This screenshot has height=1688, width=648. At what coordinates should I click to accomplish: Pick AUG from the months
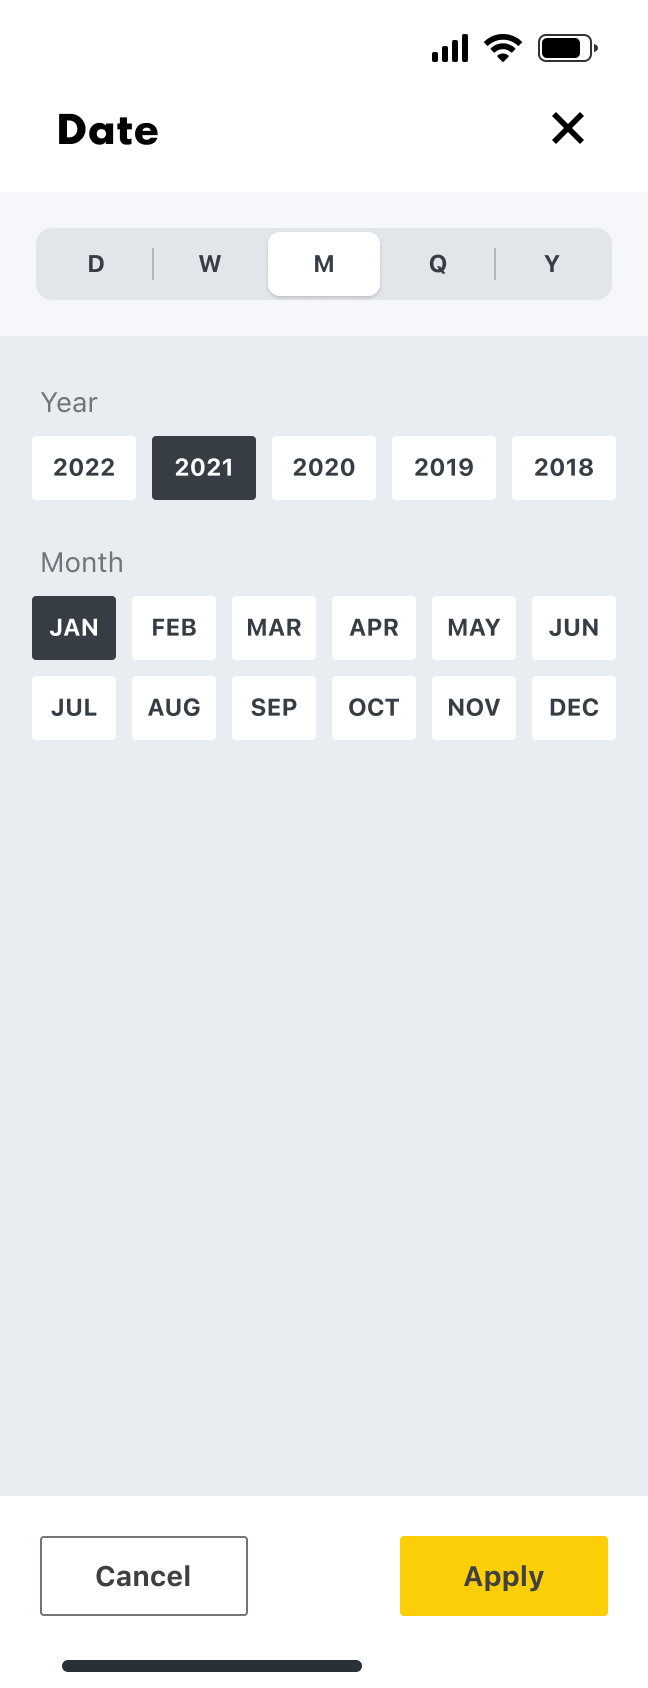pyautogui.click(x=174, y=707)
